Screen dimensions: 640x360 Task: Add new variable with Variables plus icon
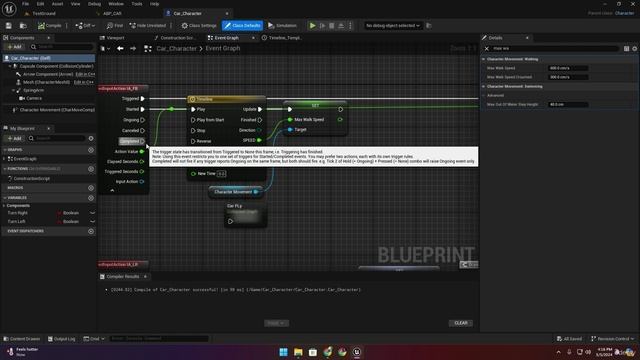(x=91, y=198)
